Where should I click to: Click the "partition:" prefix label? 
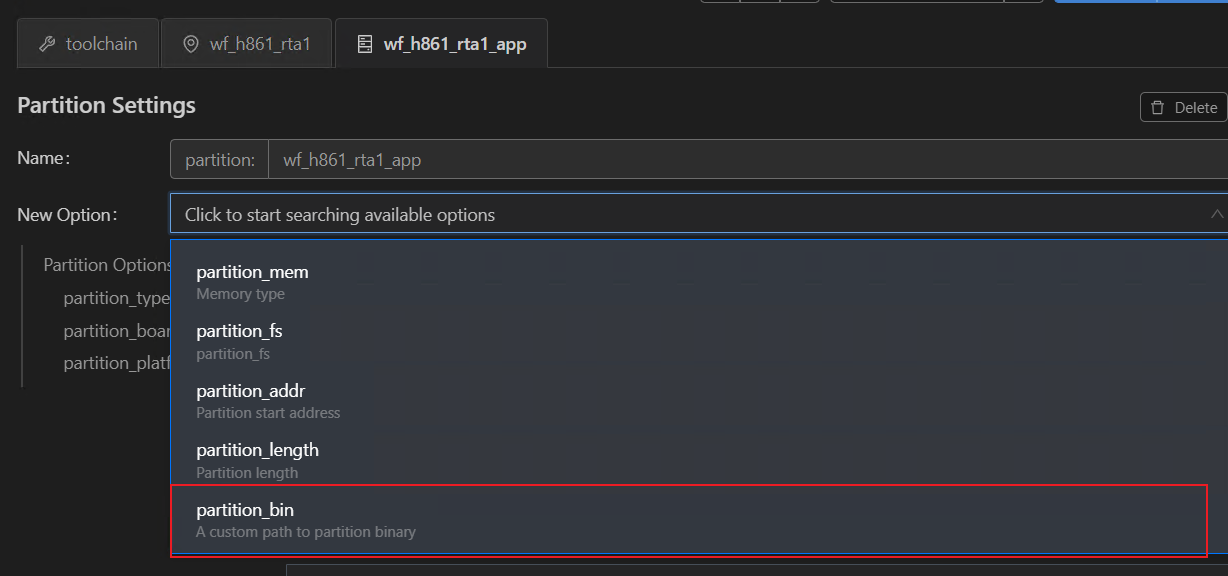pos(220,160)
